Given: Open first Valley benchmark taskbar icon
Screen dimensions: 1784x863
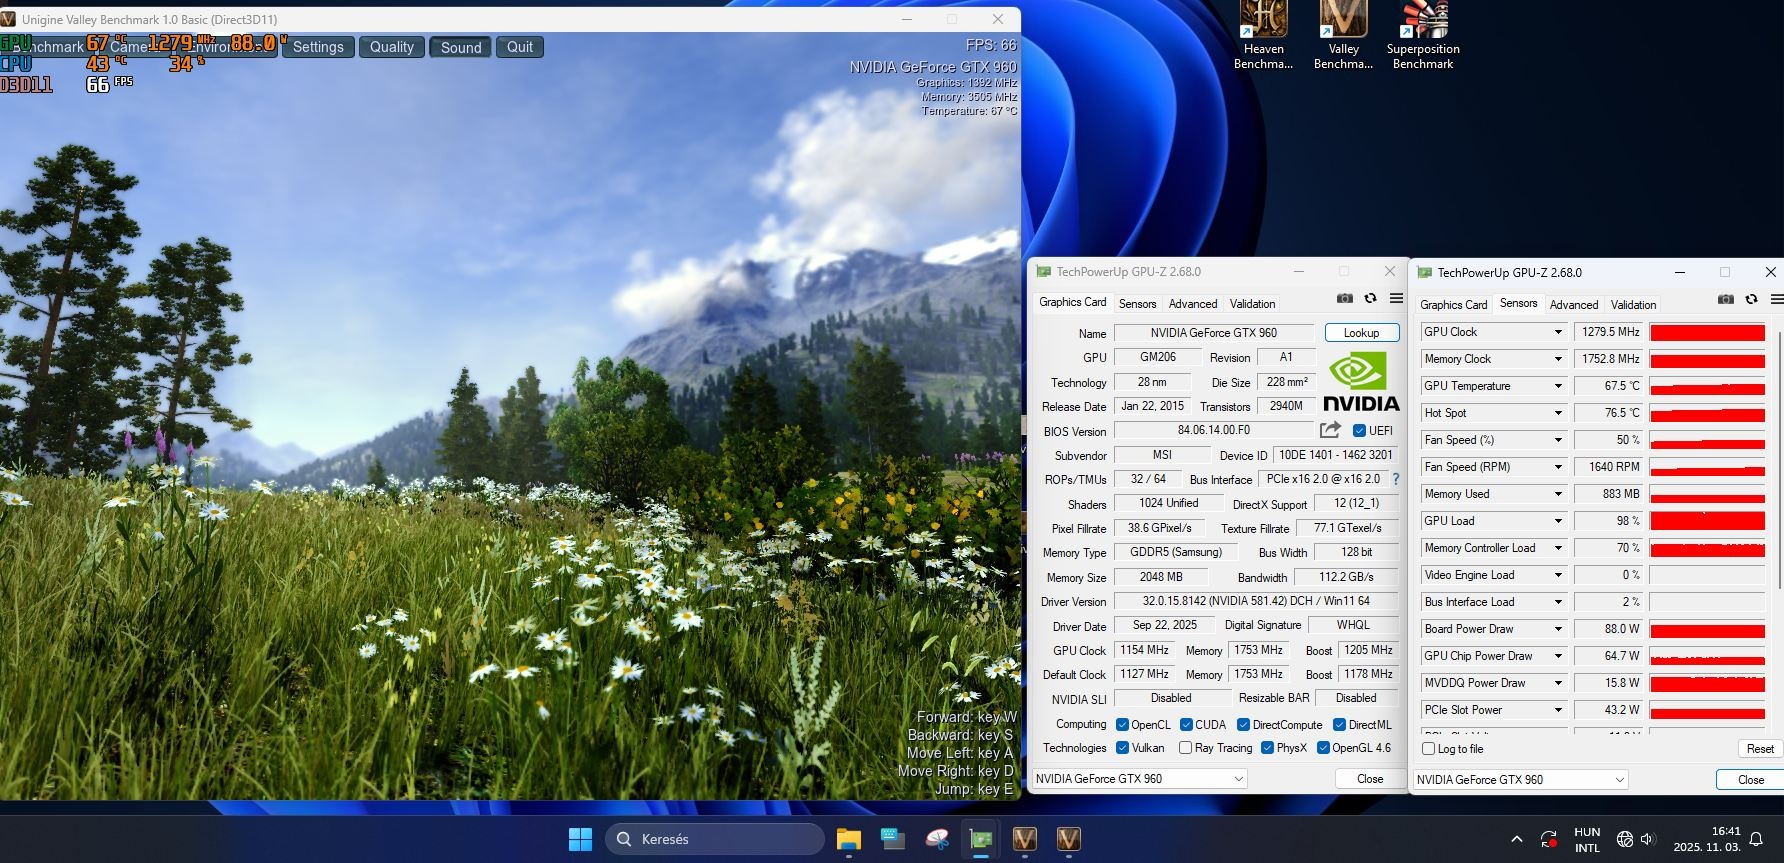Looking at the screenshot, I should pyautogui.click(x=1024, y=839).
